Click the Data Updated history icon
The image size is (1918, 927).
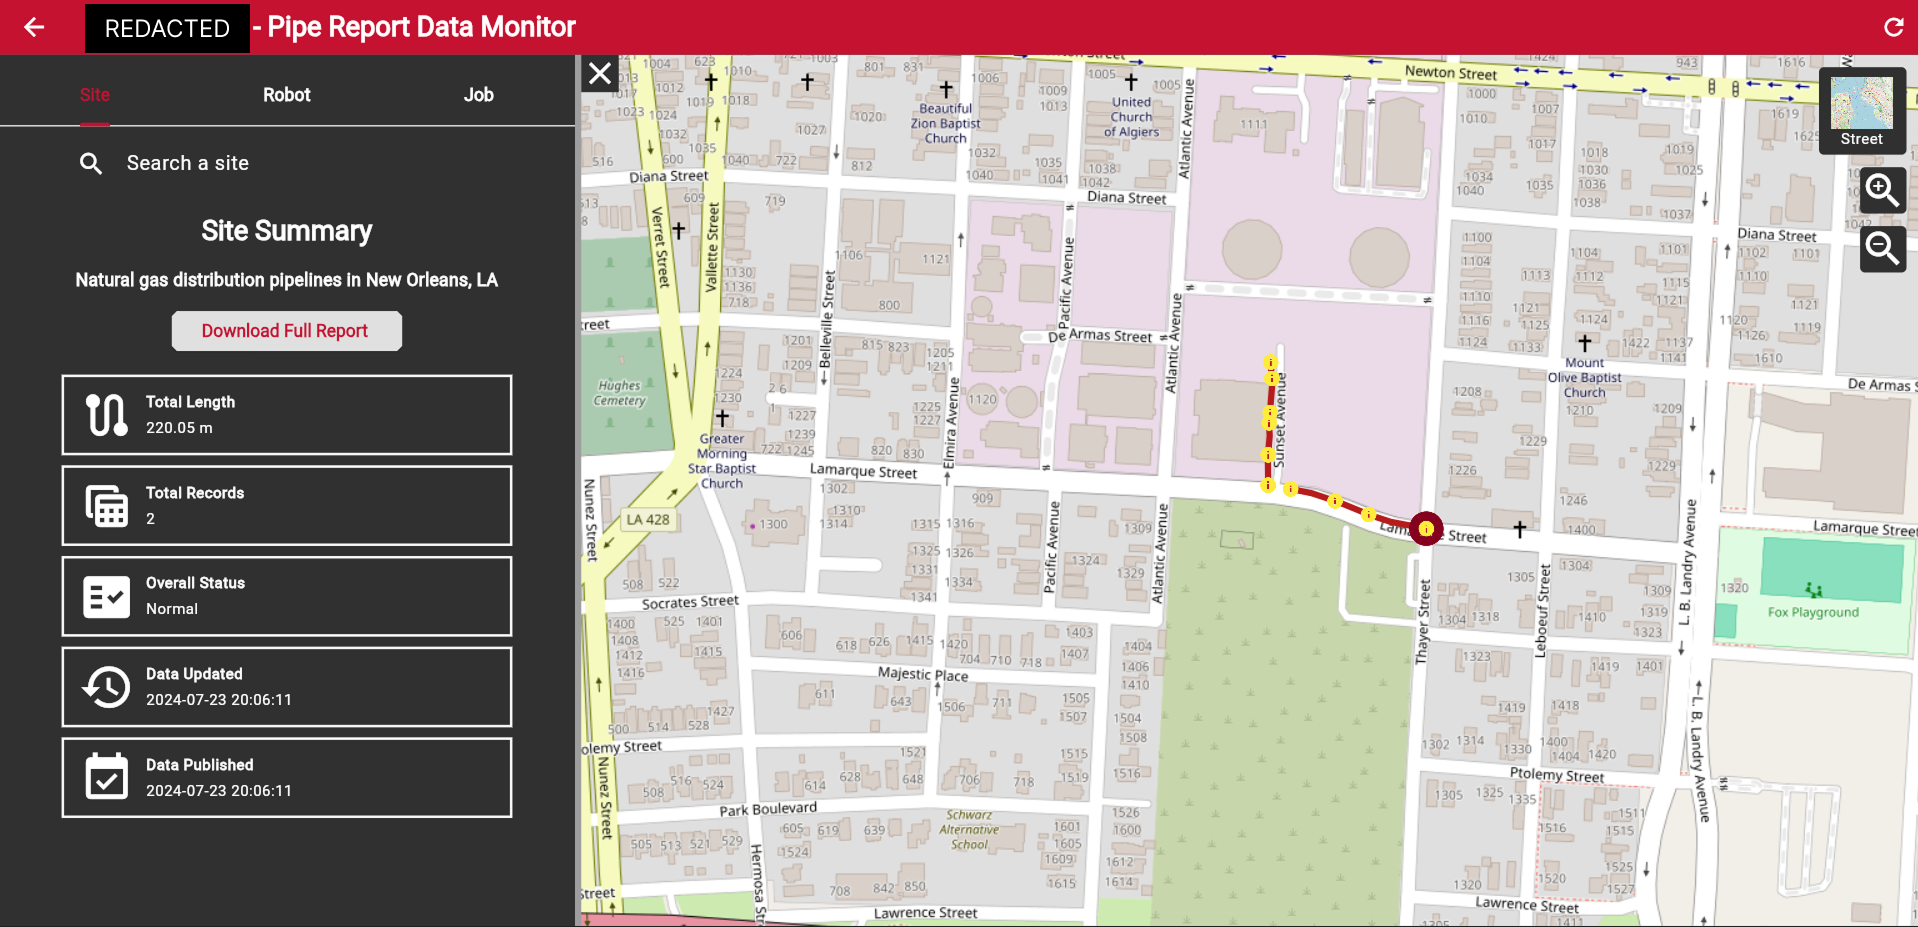106,687
